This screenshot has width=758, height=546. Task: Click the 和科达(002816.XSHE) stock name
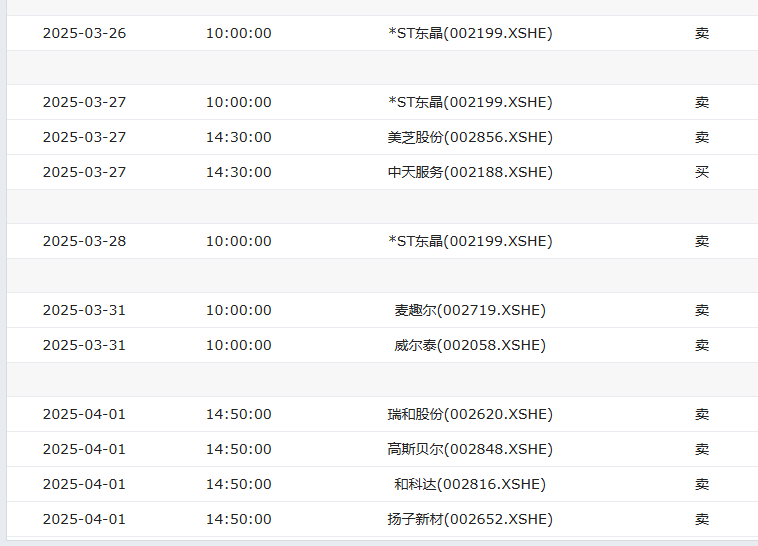[x=470, y=484]
